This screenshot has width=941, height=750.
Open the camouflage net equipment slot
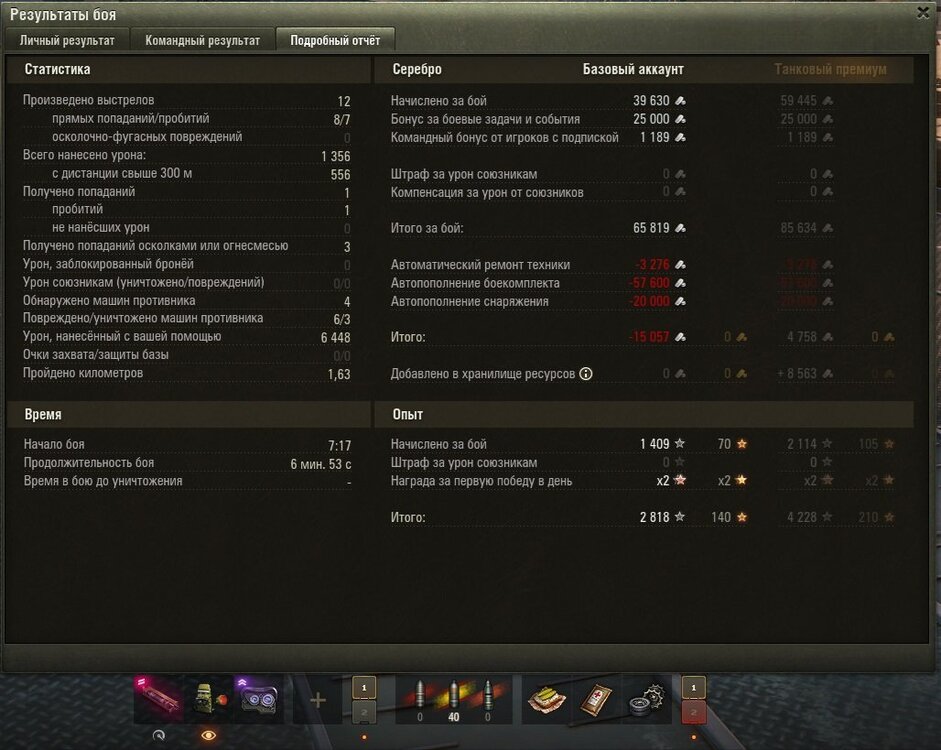[209, 699]
